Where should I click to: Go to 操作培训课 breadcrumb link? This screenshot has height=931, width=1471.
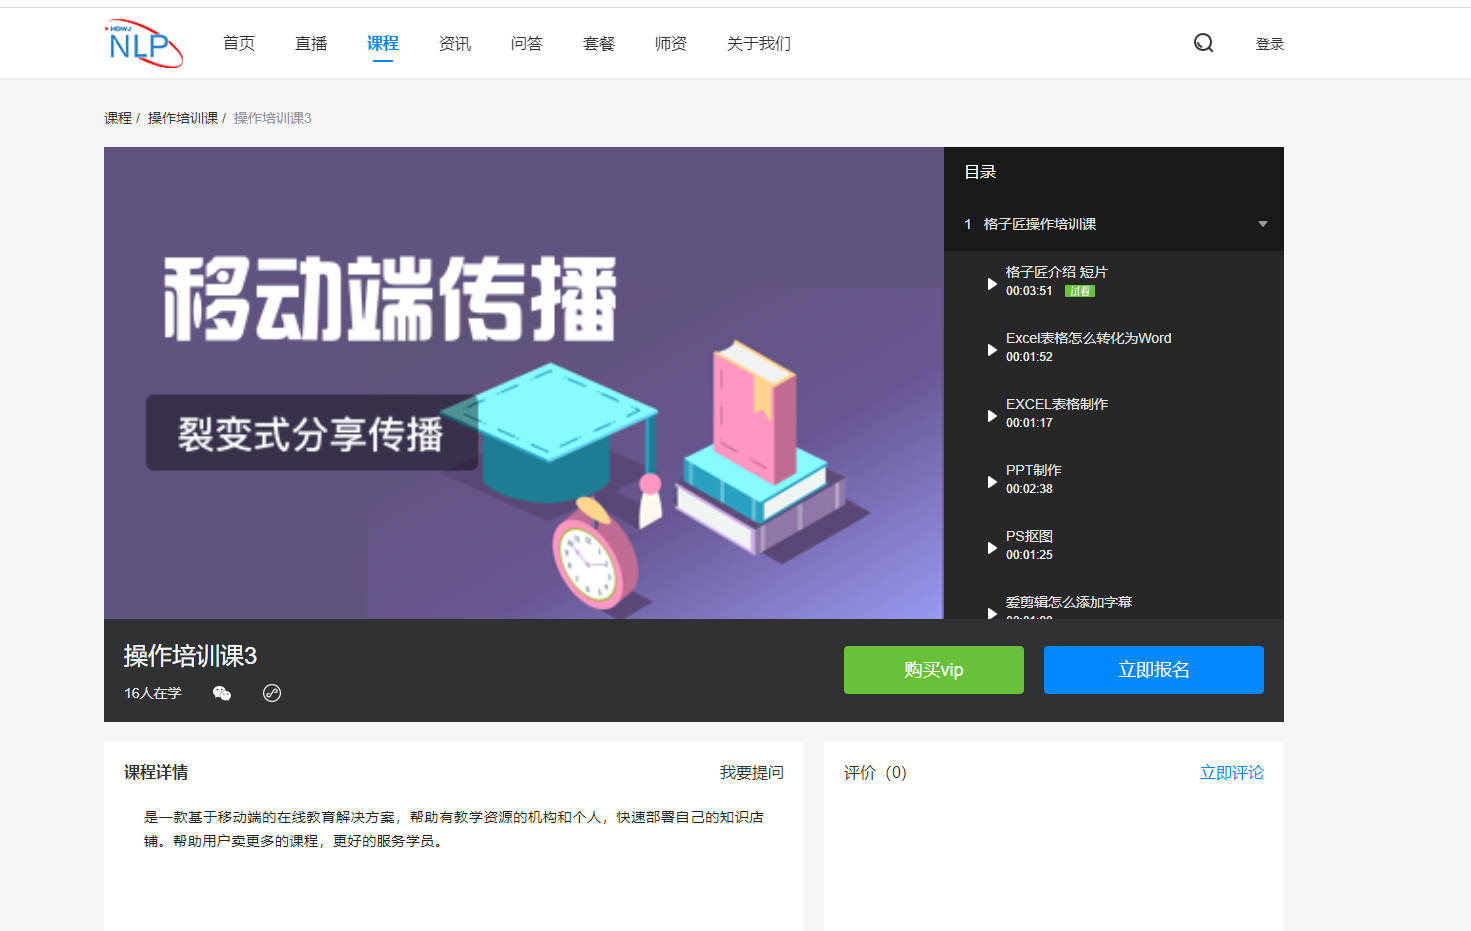(x=183, y=118)
